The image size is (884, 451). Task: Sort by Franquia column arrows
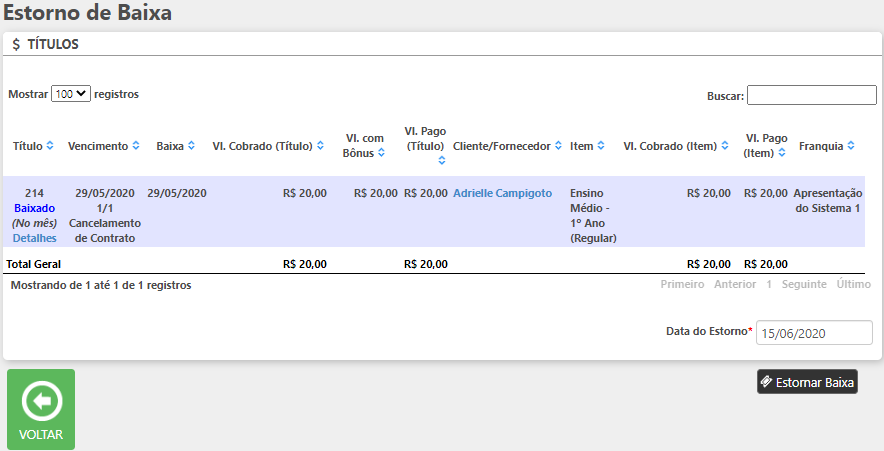coord(851,146)
